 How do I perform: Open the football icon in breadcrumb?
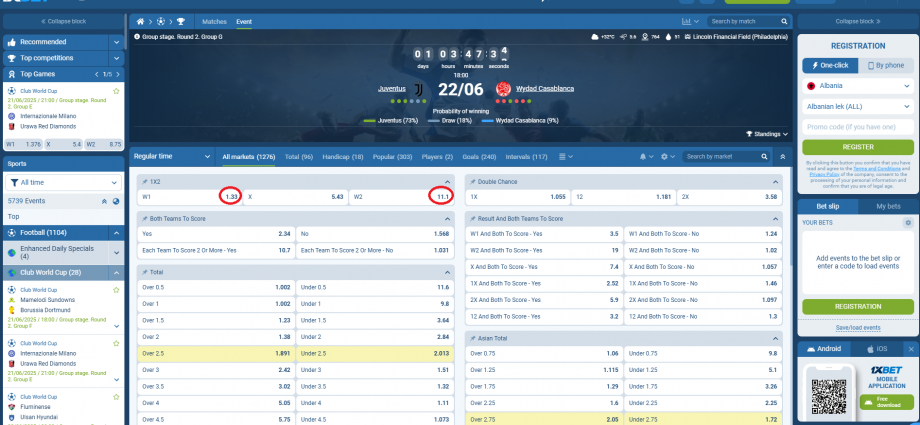pos(160,22)
